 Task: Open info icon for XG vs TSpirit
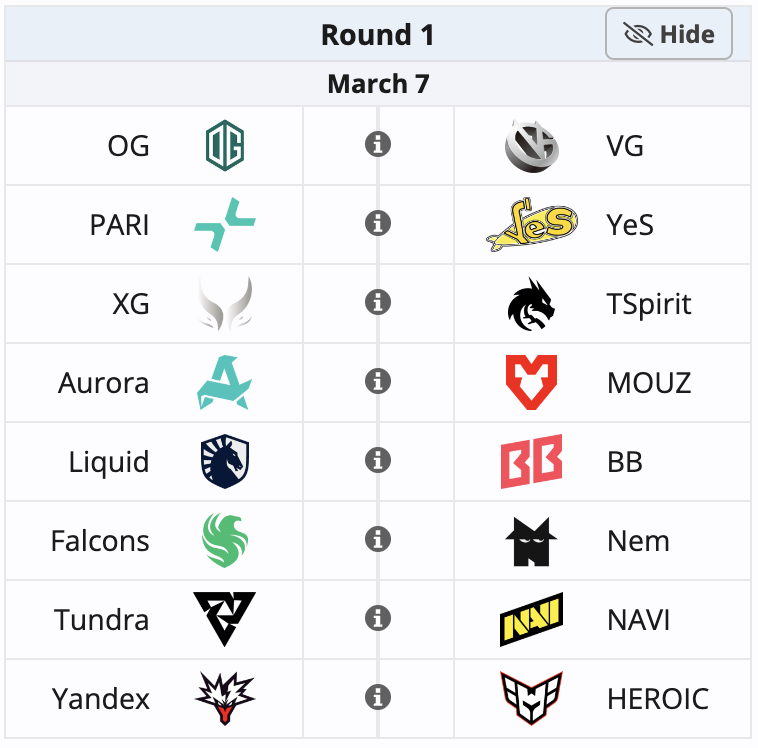click(377, 302)
